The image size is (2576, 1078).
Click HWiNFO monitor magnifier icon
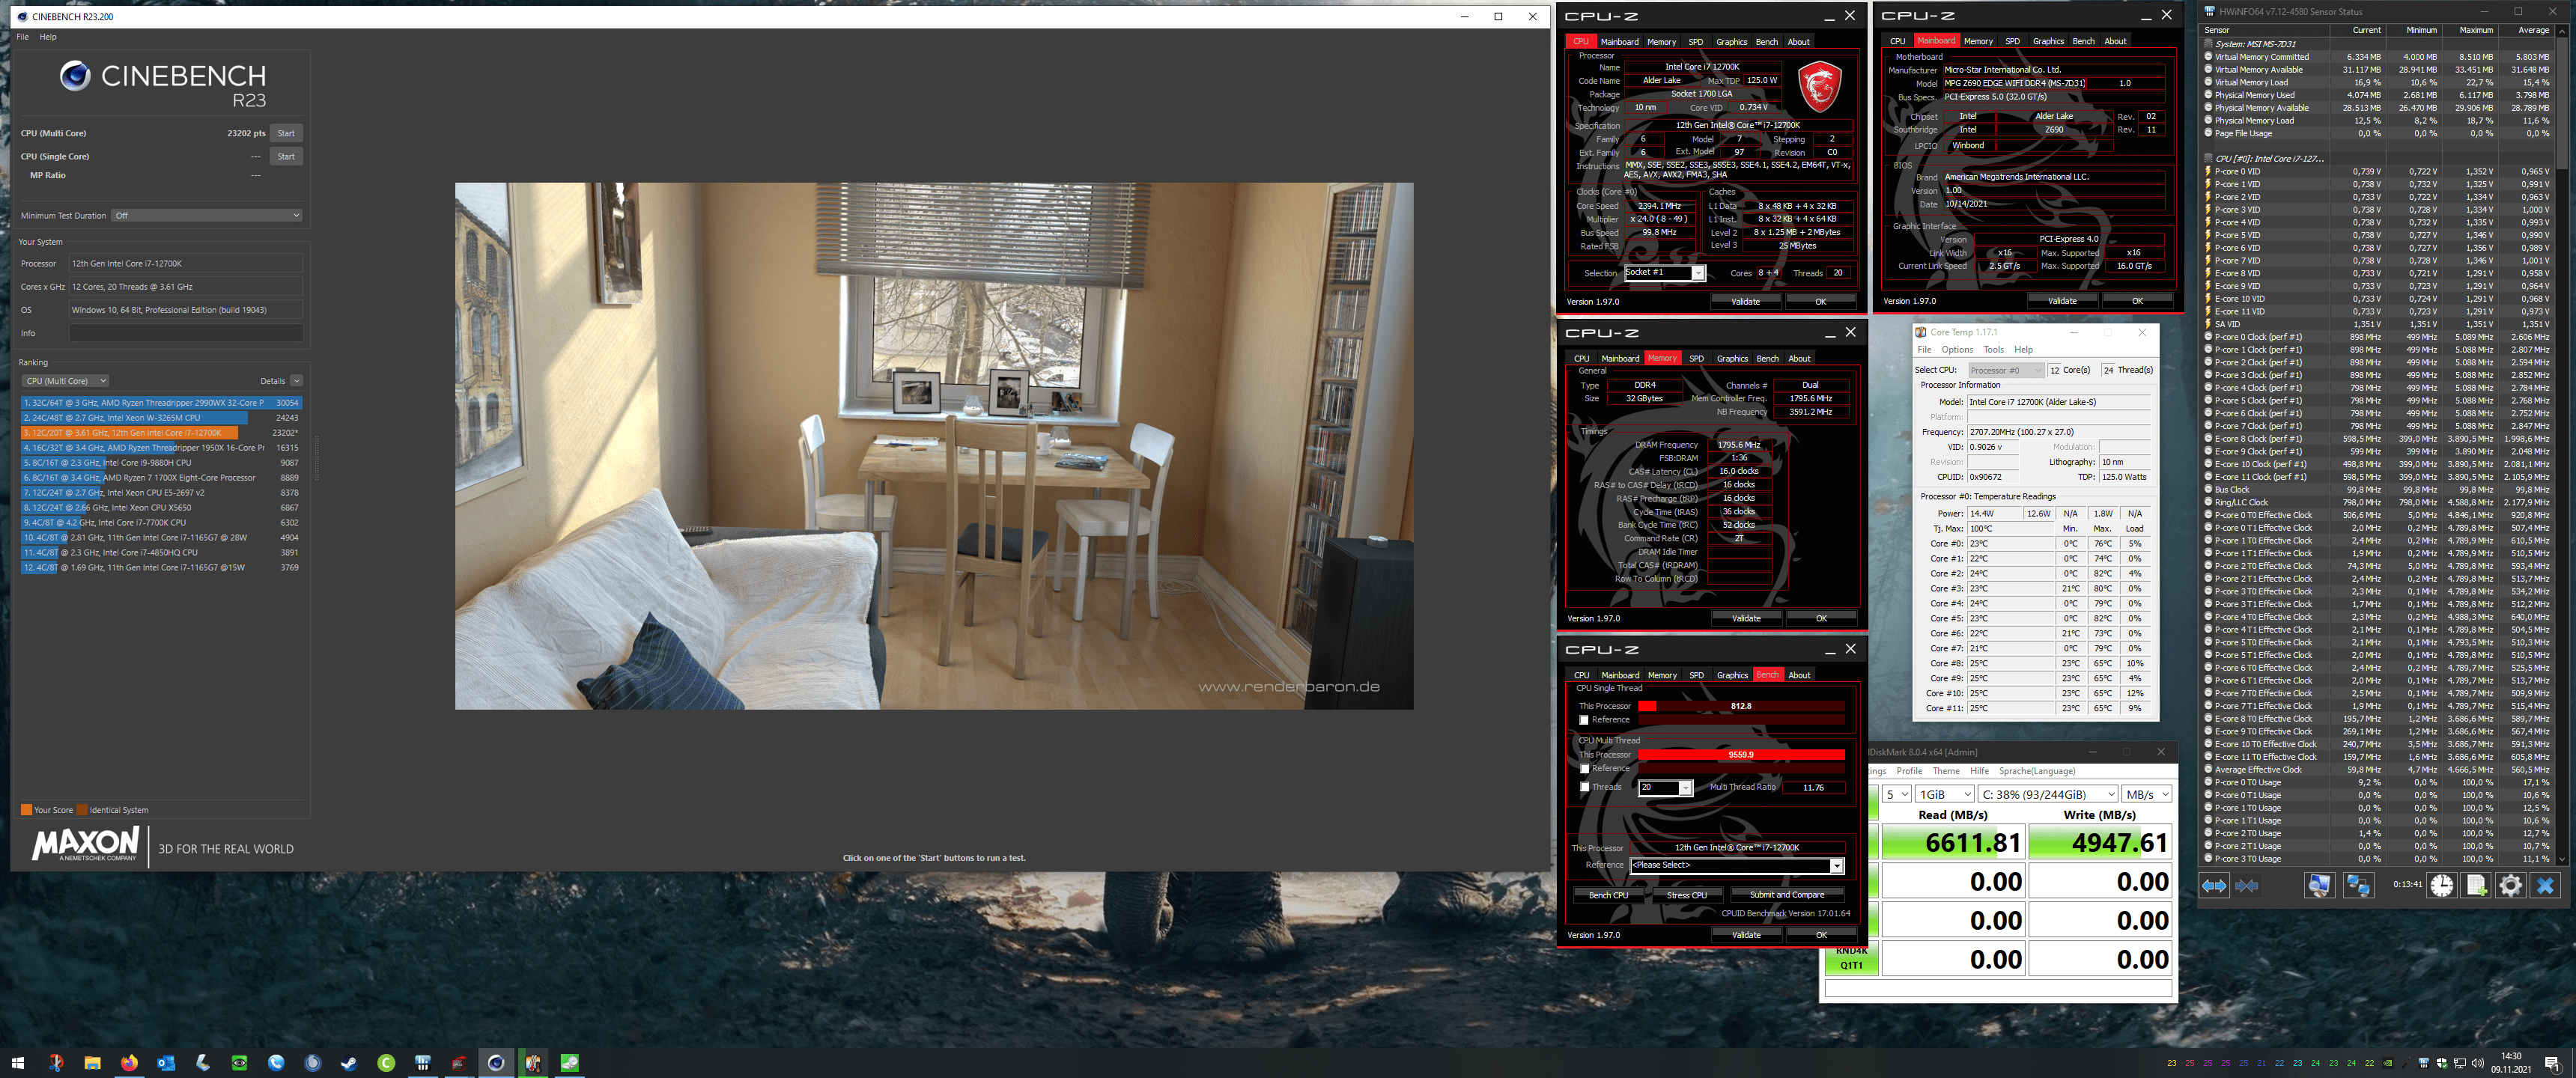[2319, 885]
